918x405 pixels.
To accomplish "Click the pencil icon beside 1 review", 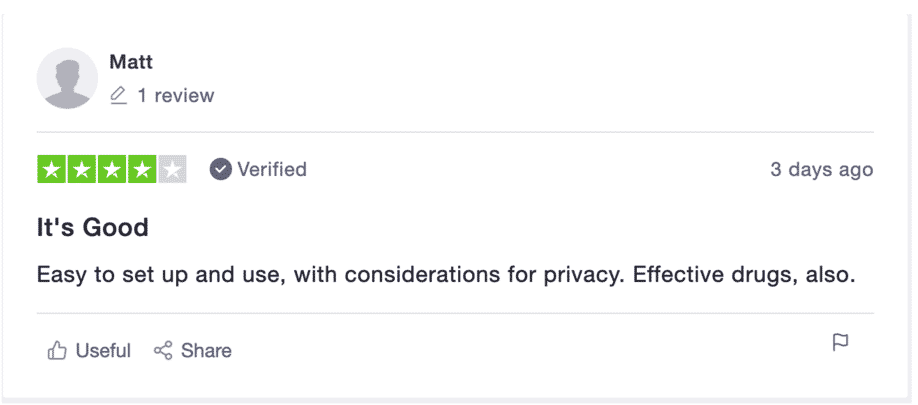I will pos(118,95).
